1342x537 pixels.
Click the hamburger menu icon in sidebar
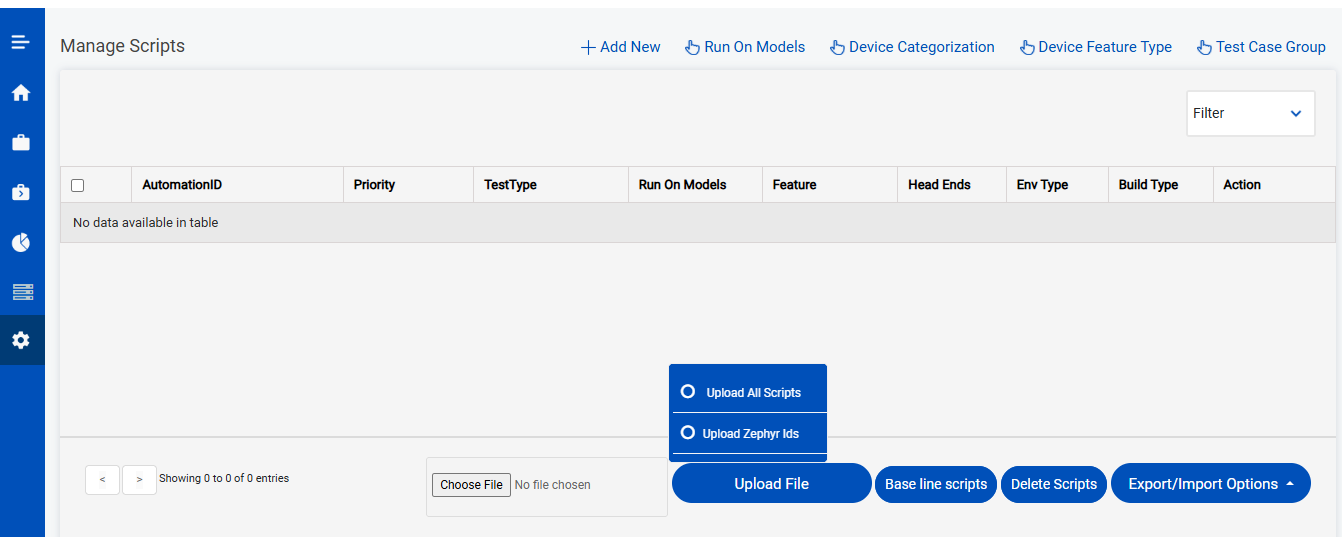tap(21, 43)
